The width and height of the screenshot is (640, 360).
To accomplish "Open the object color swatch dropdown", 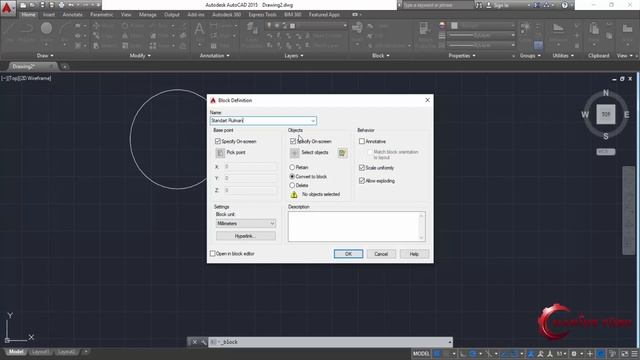I will tap(482, 25).
